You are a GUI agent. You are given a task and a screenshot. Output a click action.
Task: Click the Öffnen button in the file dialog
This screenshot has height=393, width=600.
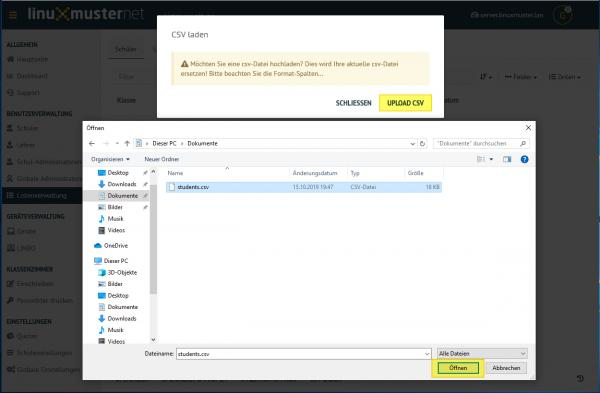click(458, 368)
